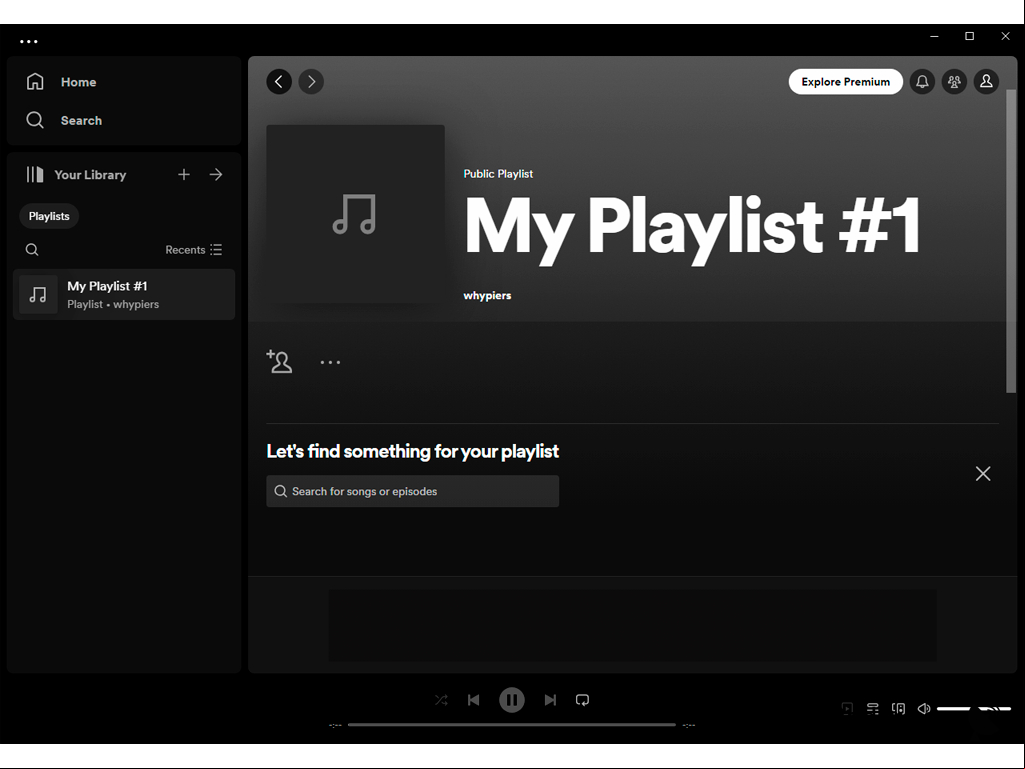The width and height of the screenshot is (1025, 769).
Task: Create a new playlist with the plus icon
Action: 184,175
